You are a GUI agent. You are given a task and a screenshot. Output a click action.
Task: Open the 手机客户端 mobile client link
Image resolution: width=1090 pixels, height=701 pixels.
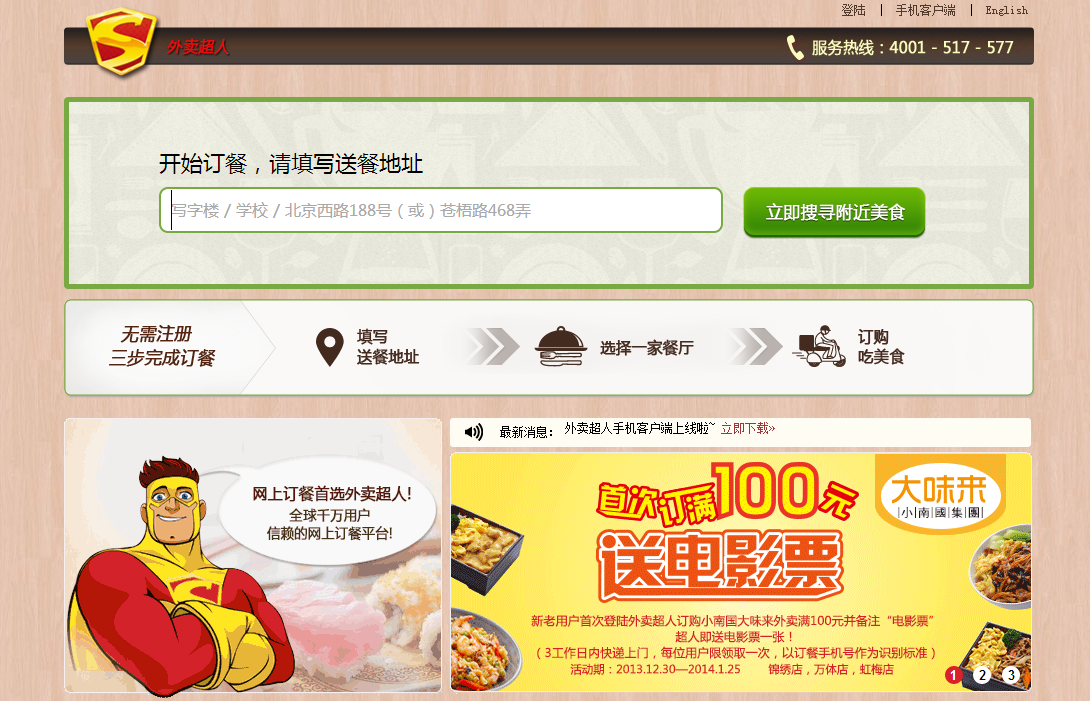pos(925,10)
